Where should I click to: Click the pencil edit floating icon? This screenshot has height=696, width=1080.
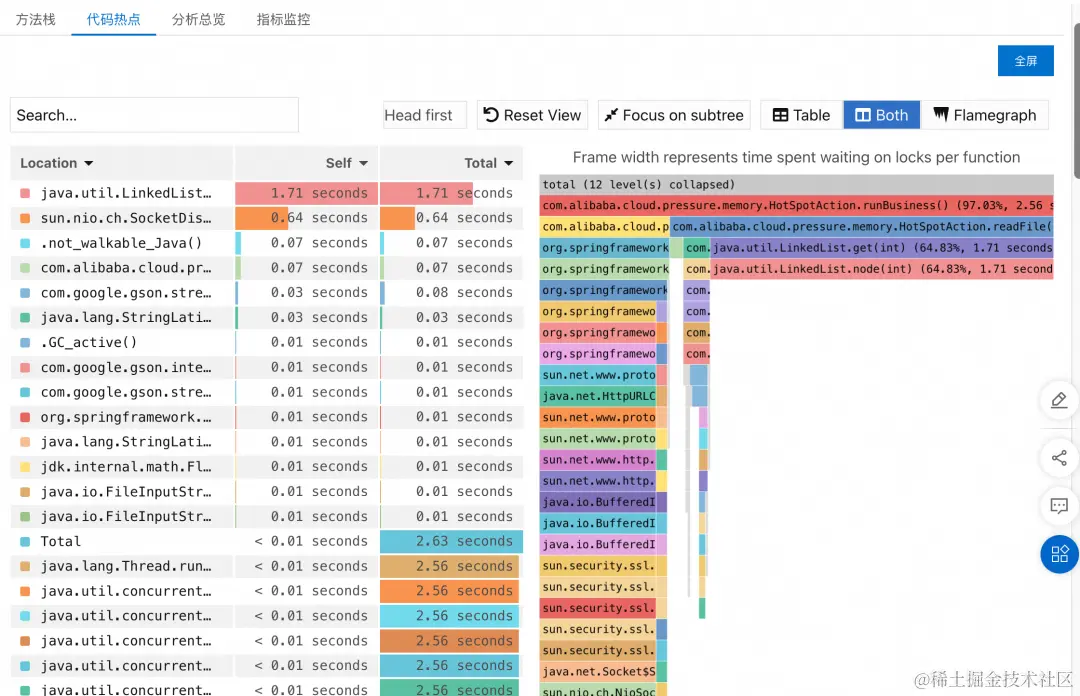(1059, 400)
